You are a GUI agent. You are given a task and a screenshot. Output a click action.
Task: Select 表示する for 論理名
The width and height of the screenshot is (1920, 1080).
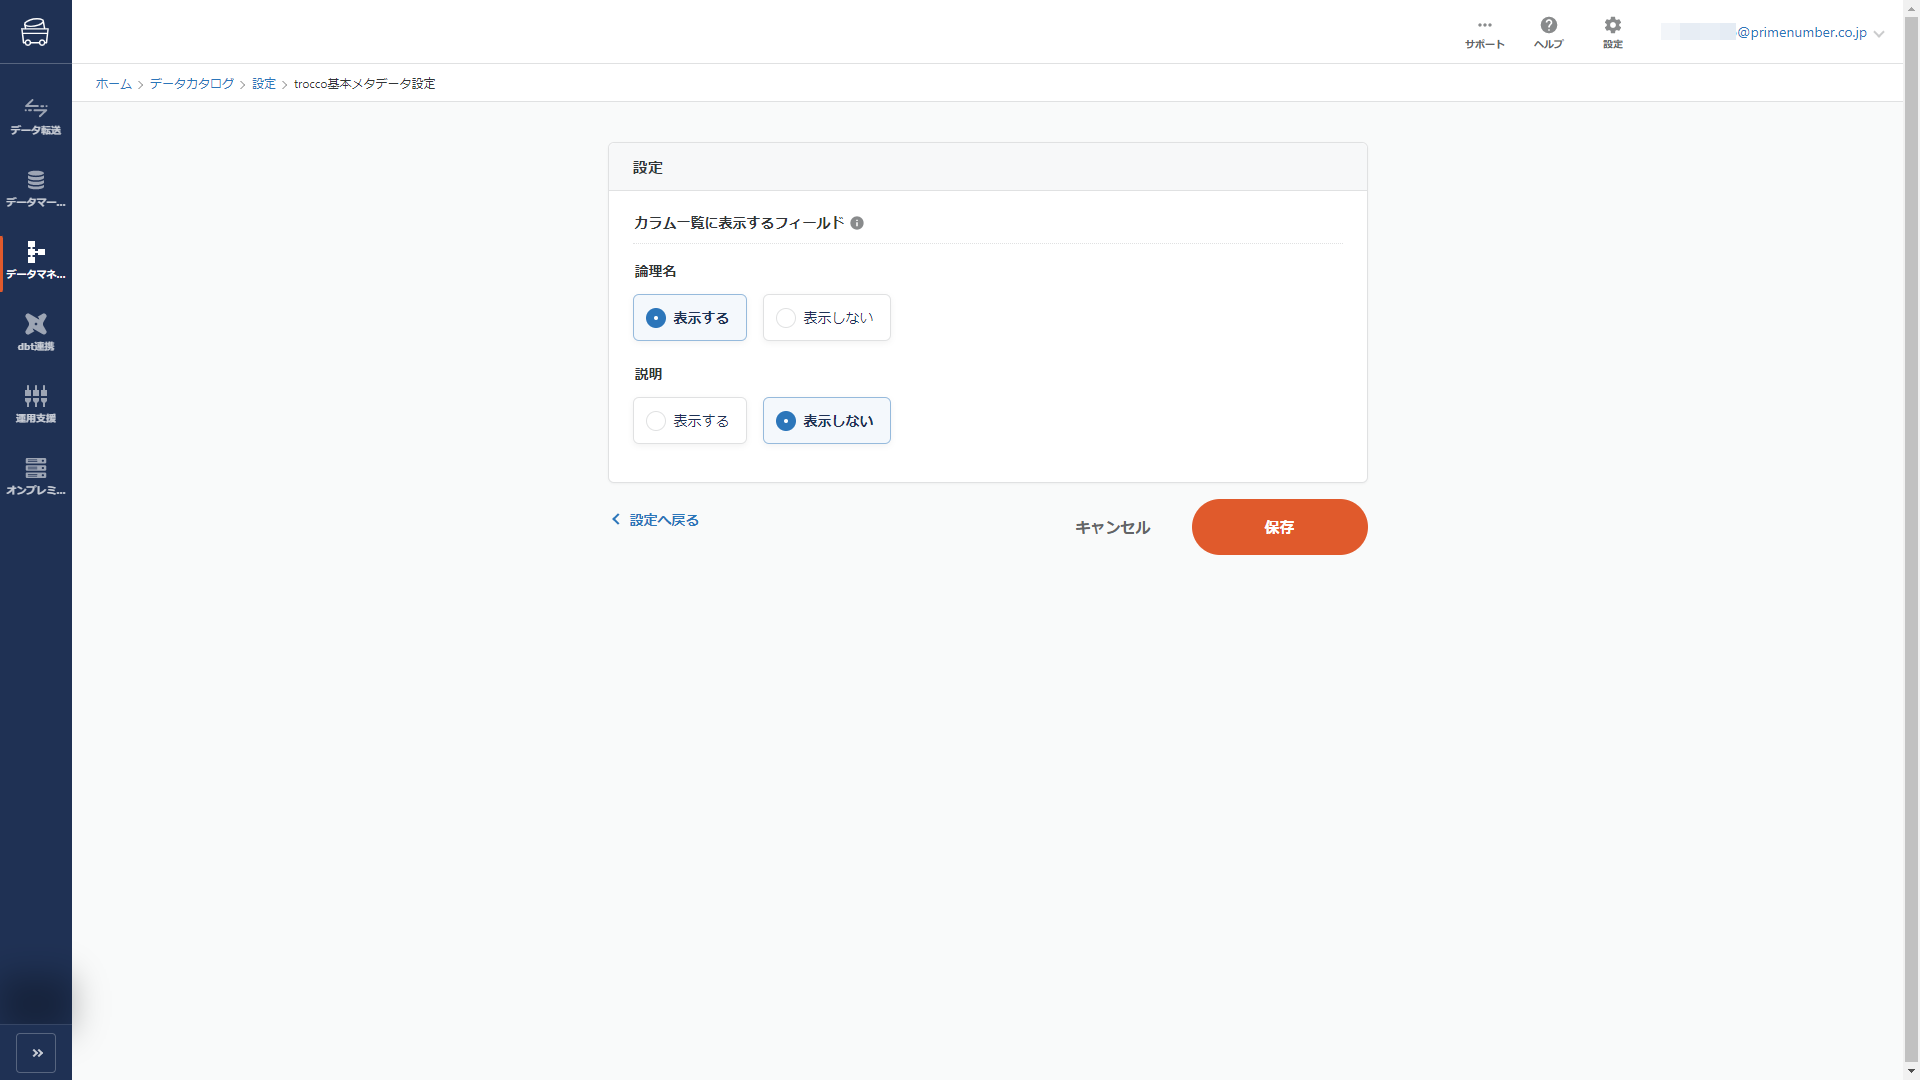click(690, 318)
